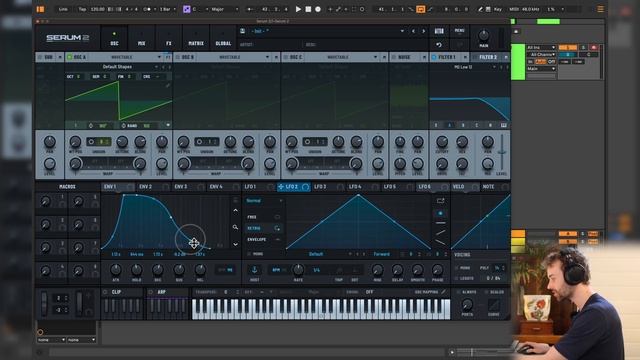This screenshot has width=640, height=360.
Task: Toggle the LFO MONO checkbox
Action: [249, 254]
